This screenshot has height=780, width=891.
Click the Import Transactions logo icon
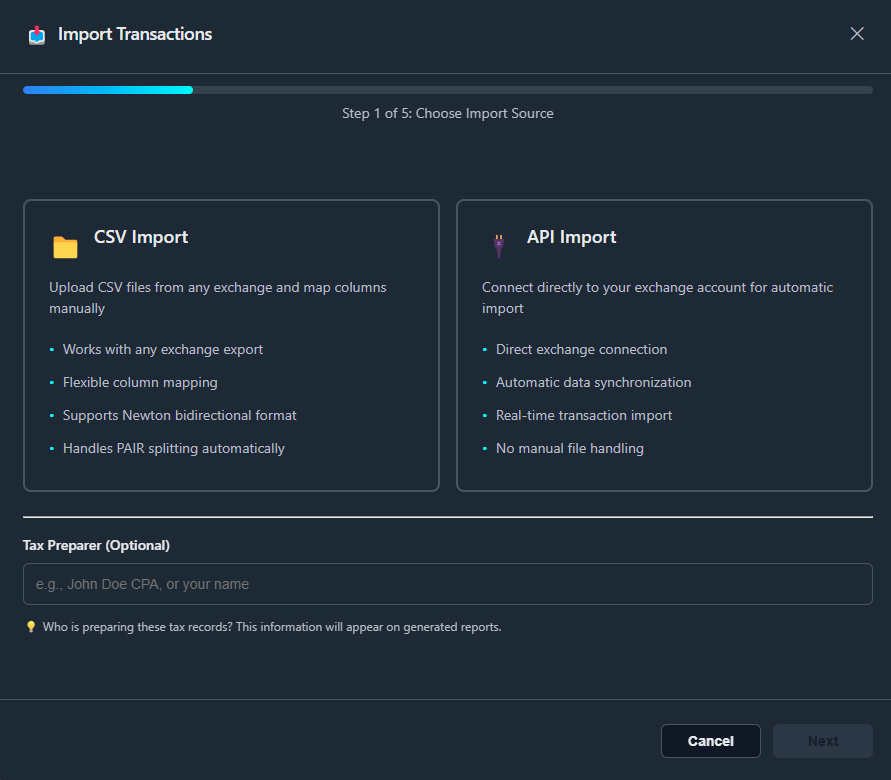tap(36, 33)
